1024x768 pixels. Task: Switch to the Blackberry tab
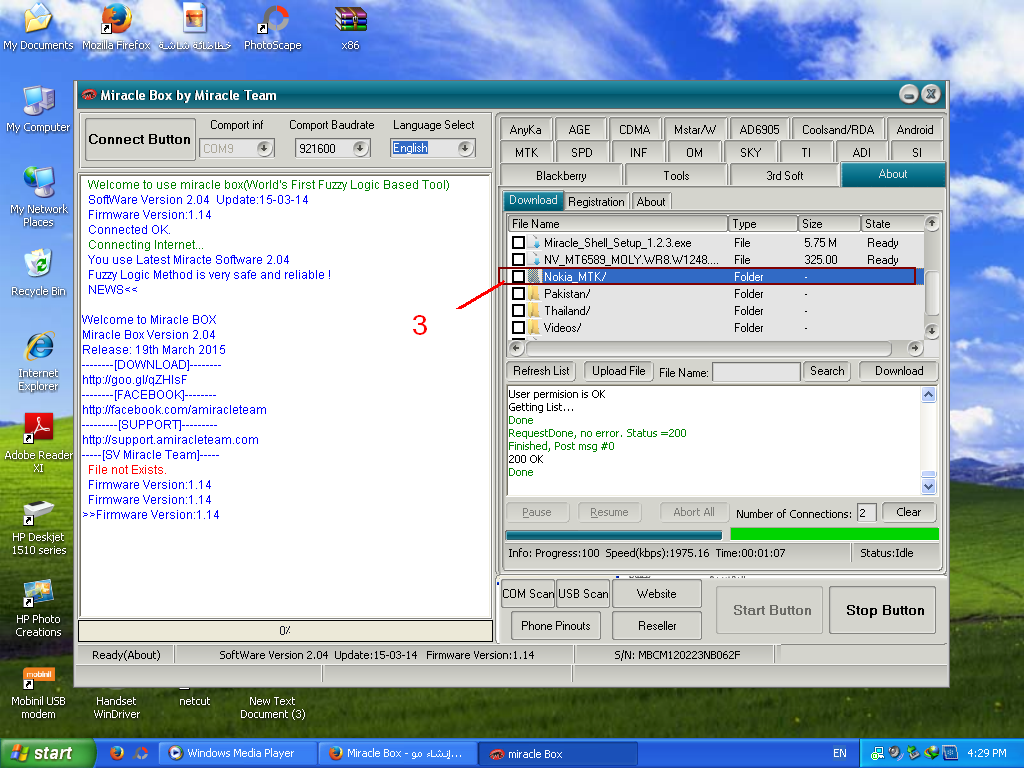(561, 176)
